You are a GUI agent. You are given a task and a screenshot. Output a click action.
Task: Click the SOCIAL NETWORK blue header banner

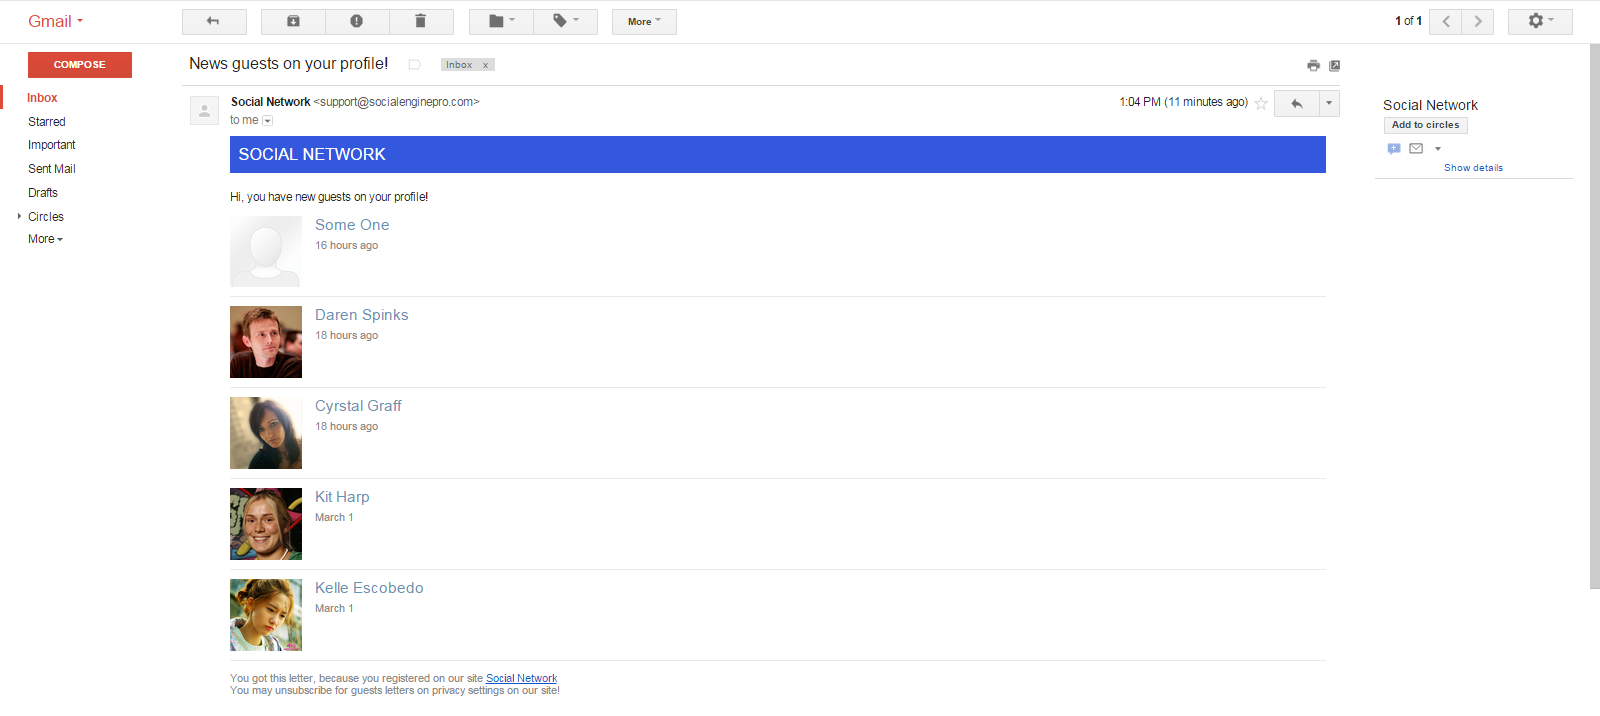pos(778,154)
